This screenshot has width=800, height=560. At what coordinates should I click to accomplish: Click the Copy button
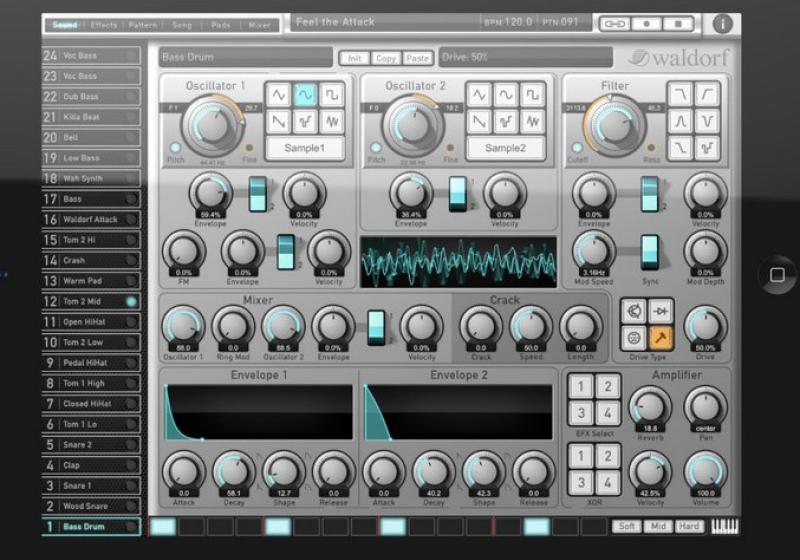click(385, 58)
